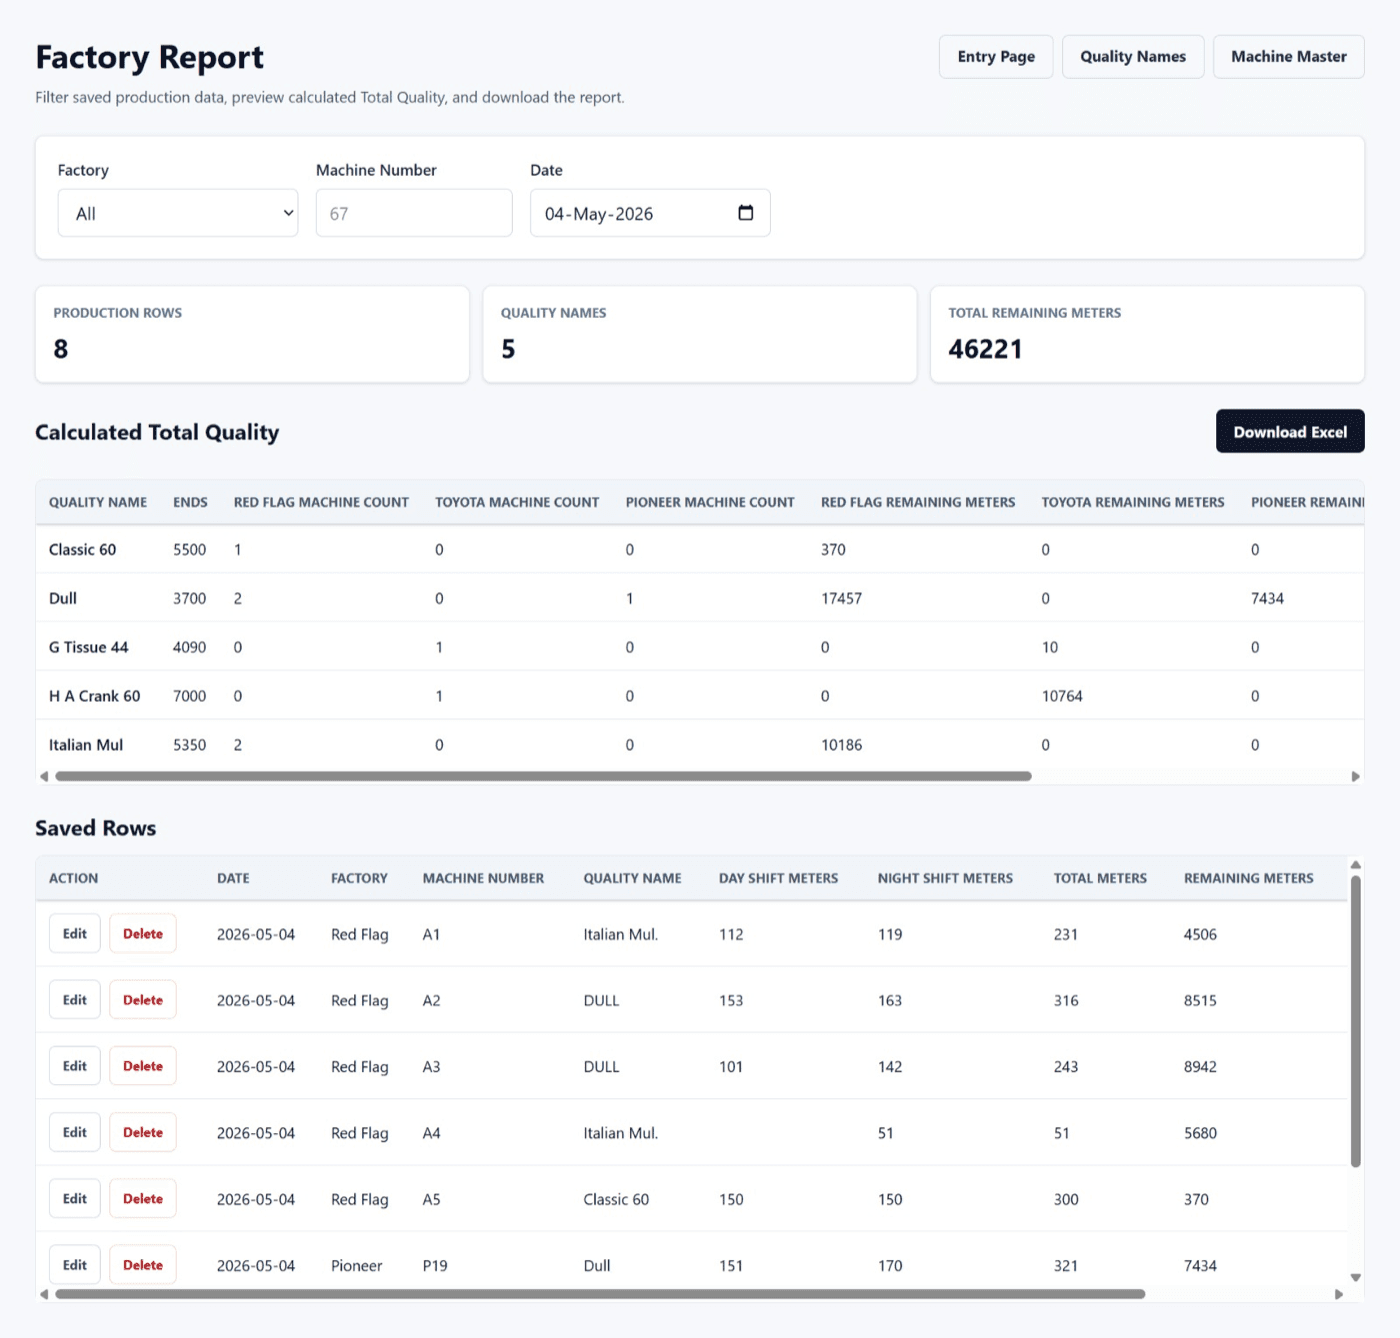
Task: Delete the saved row for machine A5
Action: click(143, 1198)
